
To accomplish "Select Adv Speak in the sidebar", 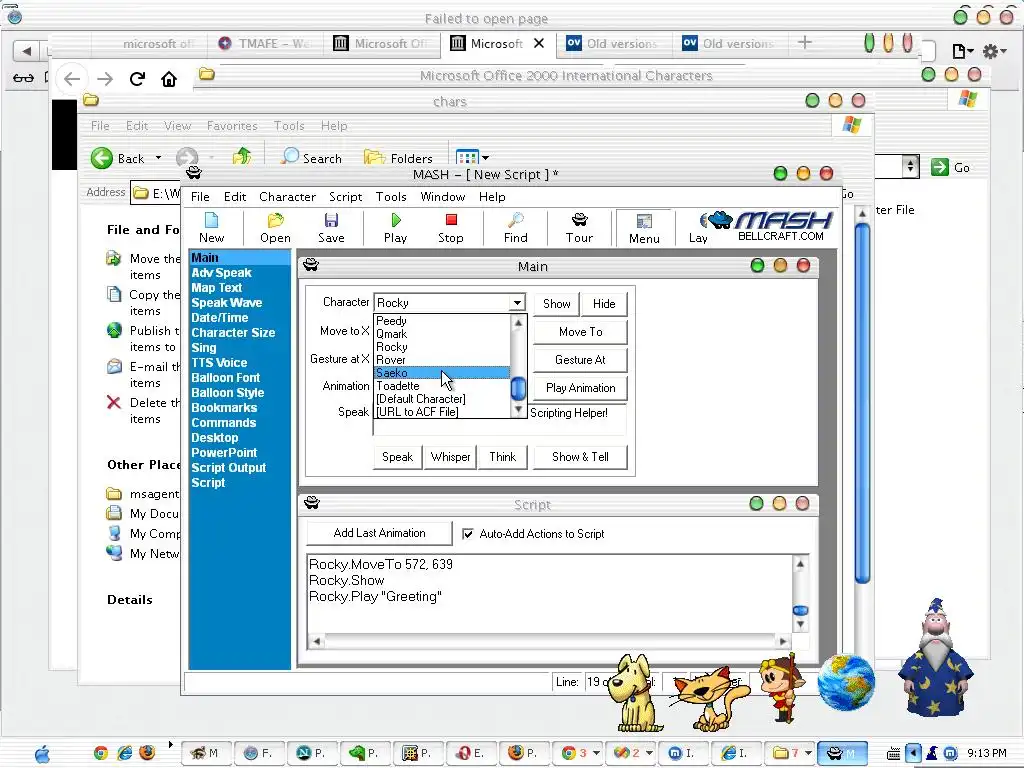I will (221, 273).
